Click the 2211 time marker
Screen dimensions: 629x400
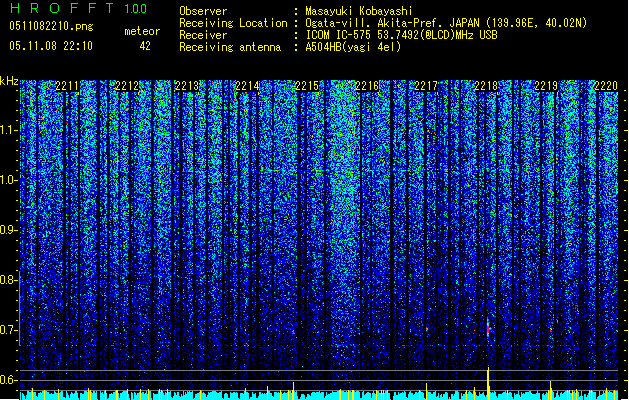pyautogui.click(x=67, y=86)
